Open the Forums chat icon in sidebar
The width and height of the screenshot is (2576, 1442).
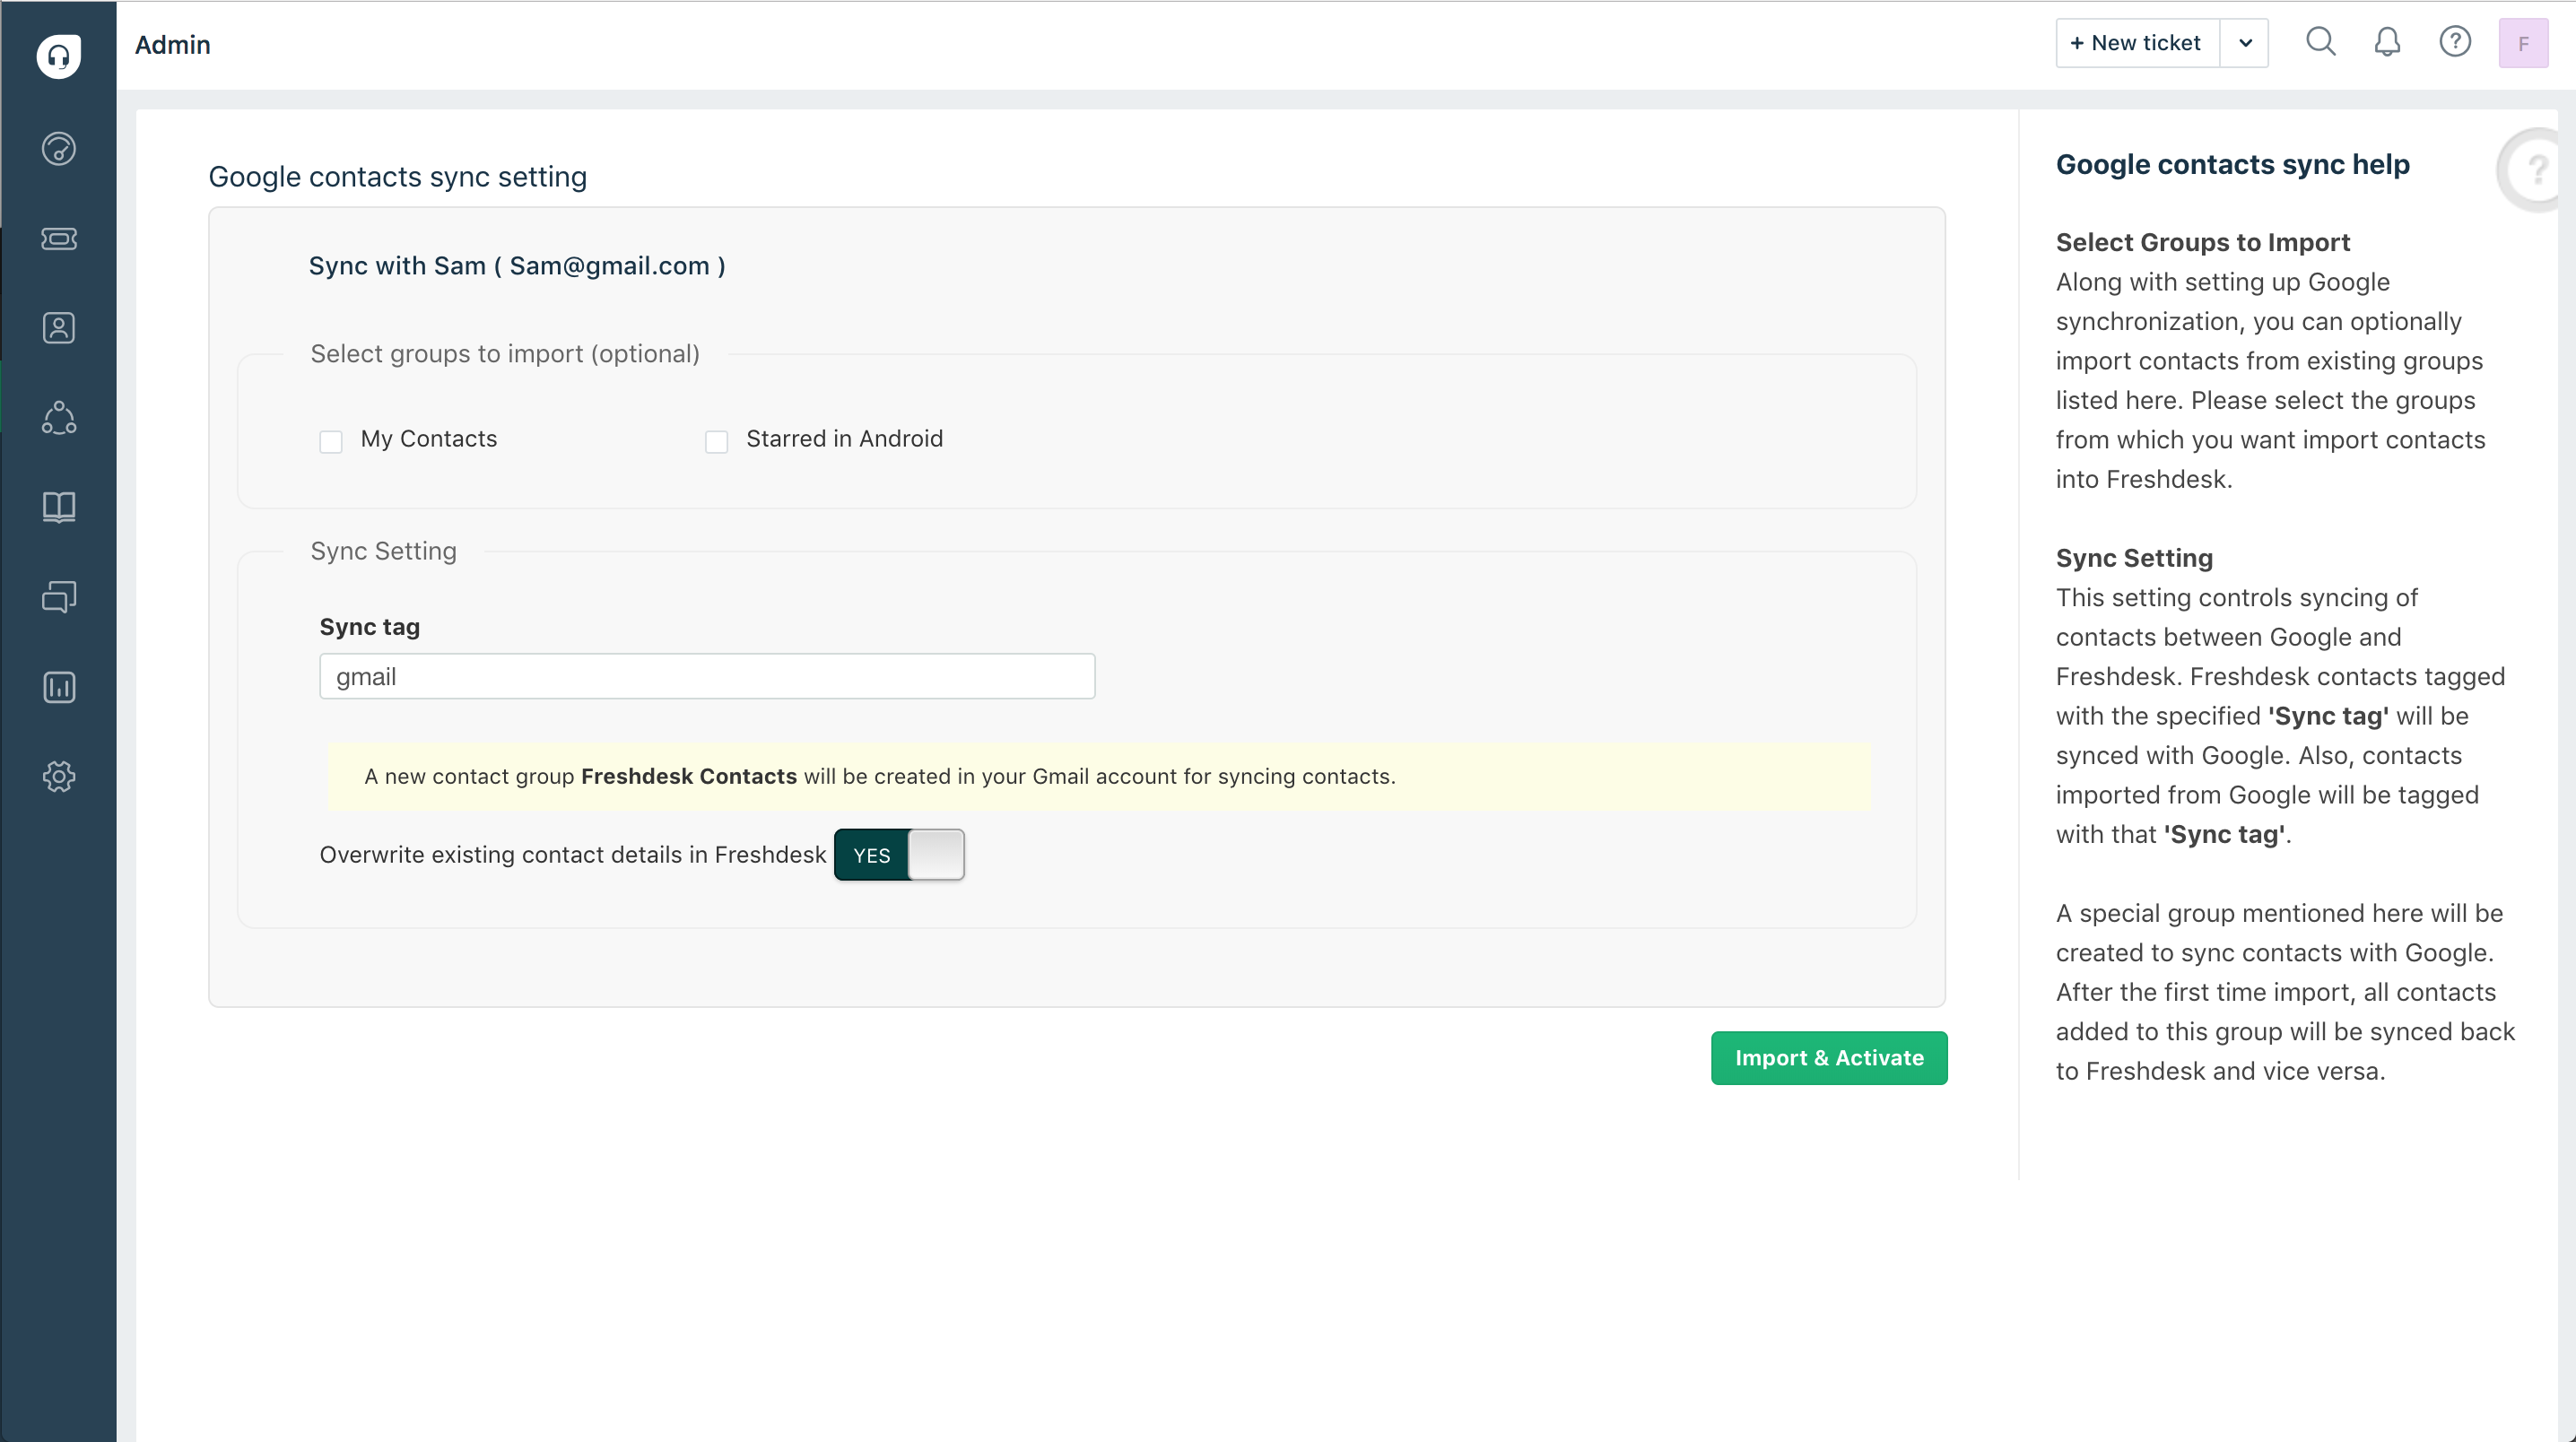click(x=59, y=597)
